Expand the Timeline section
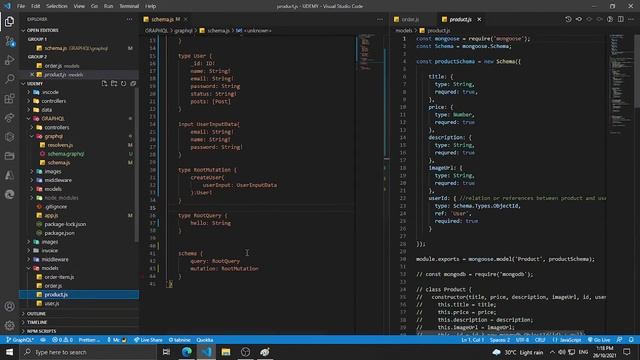The image size is (640, 360). tap(37, 322)
